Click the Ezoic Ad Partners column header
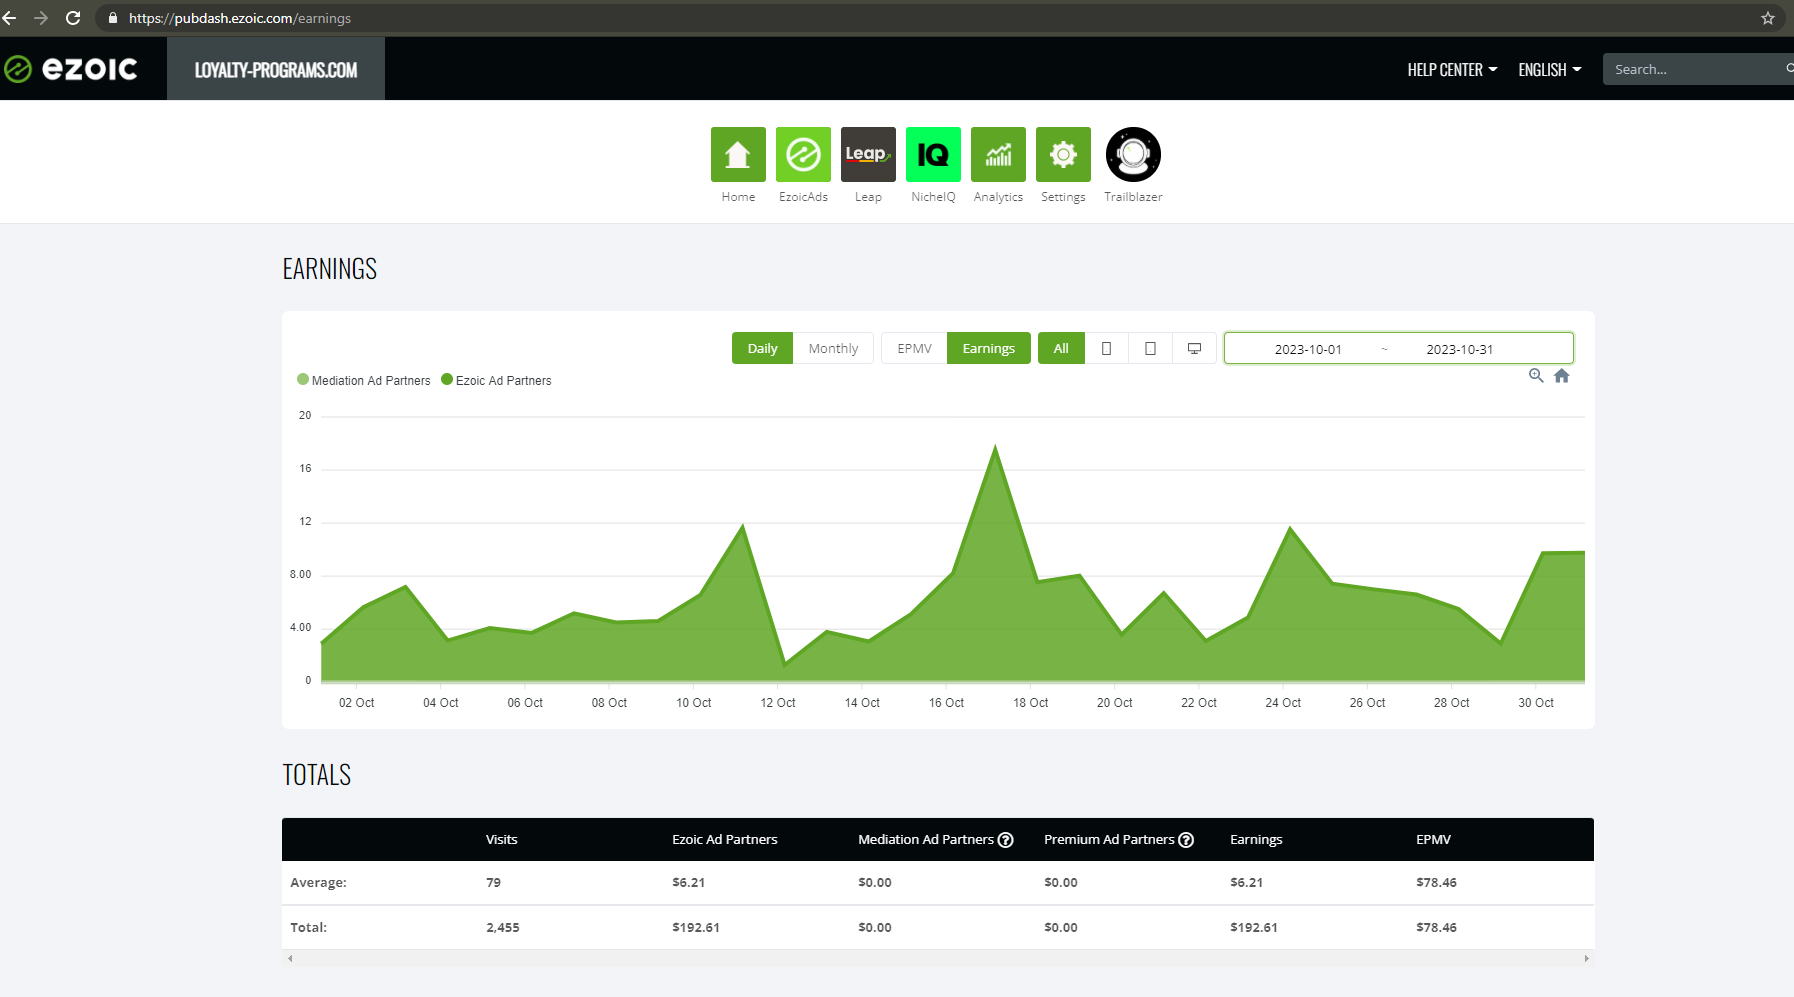This screenshot has width=1794, height=997. pyautogui.click(x=725, y=840)
